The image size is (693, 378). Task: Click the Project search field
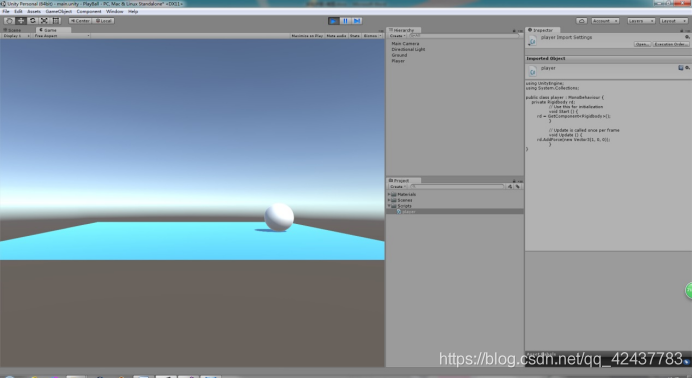tap(457, 187)
